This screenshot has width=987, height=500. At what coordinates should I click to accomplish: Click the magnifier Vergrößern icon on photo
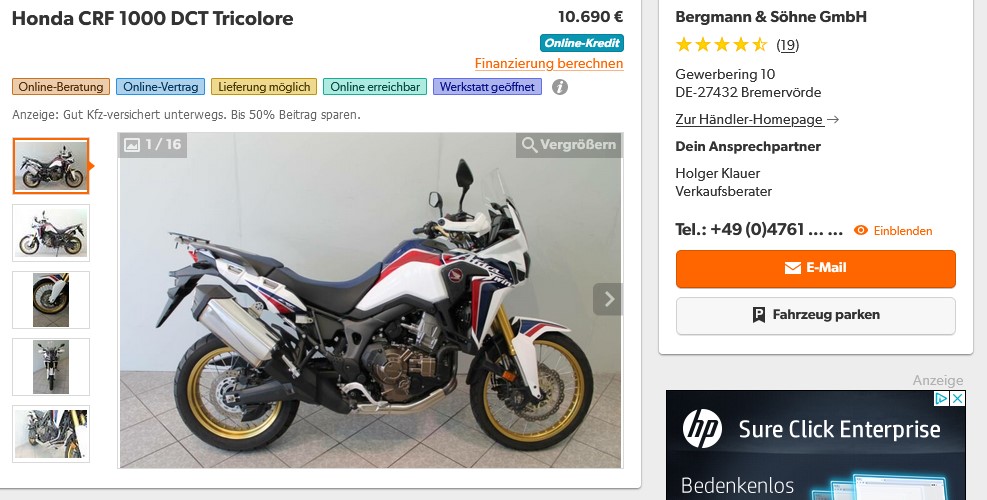(x=529, y=145)
